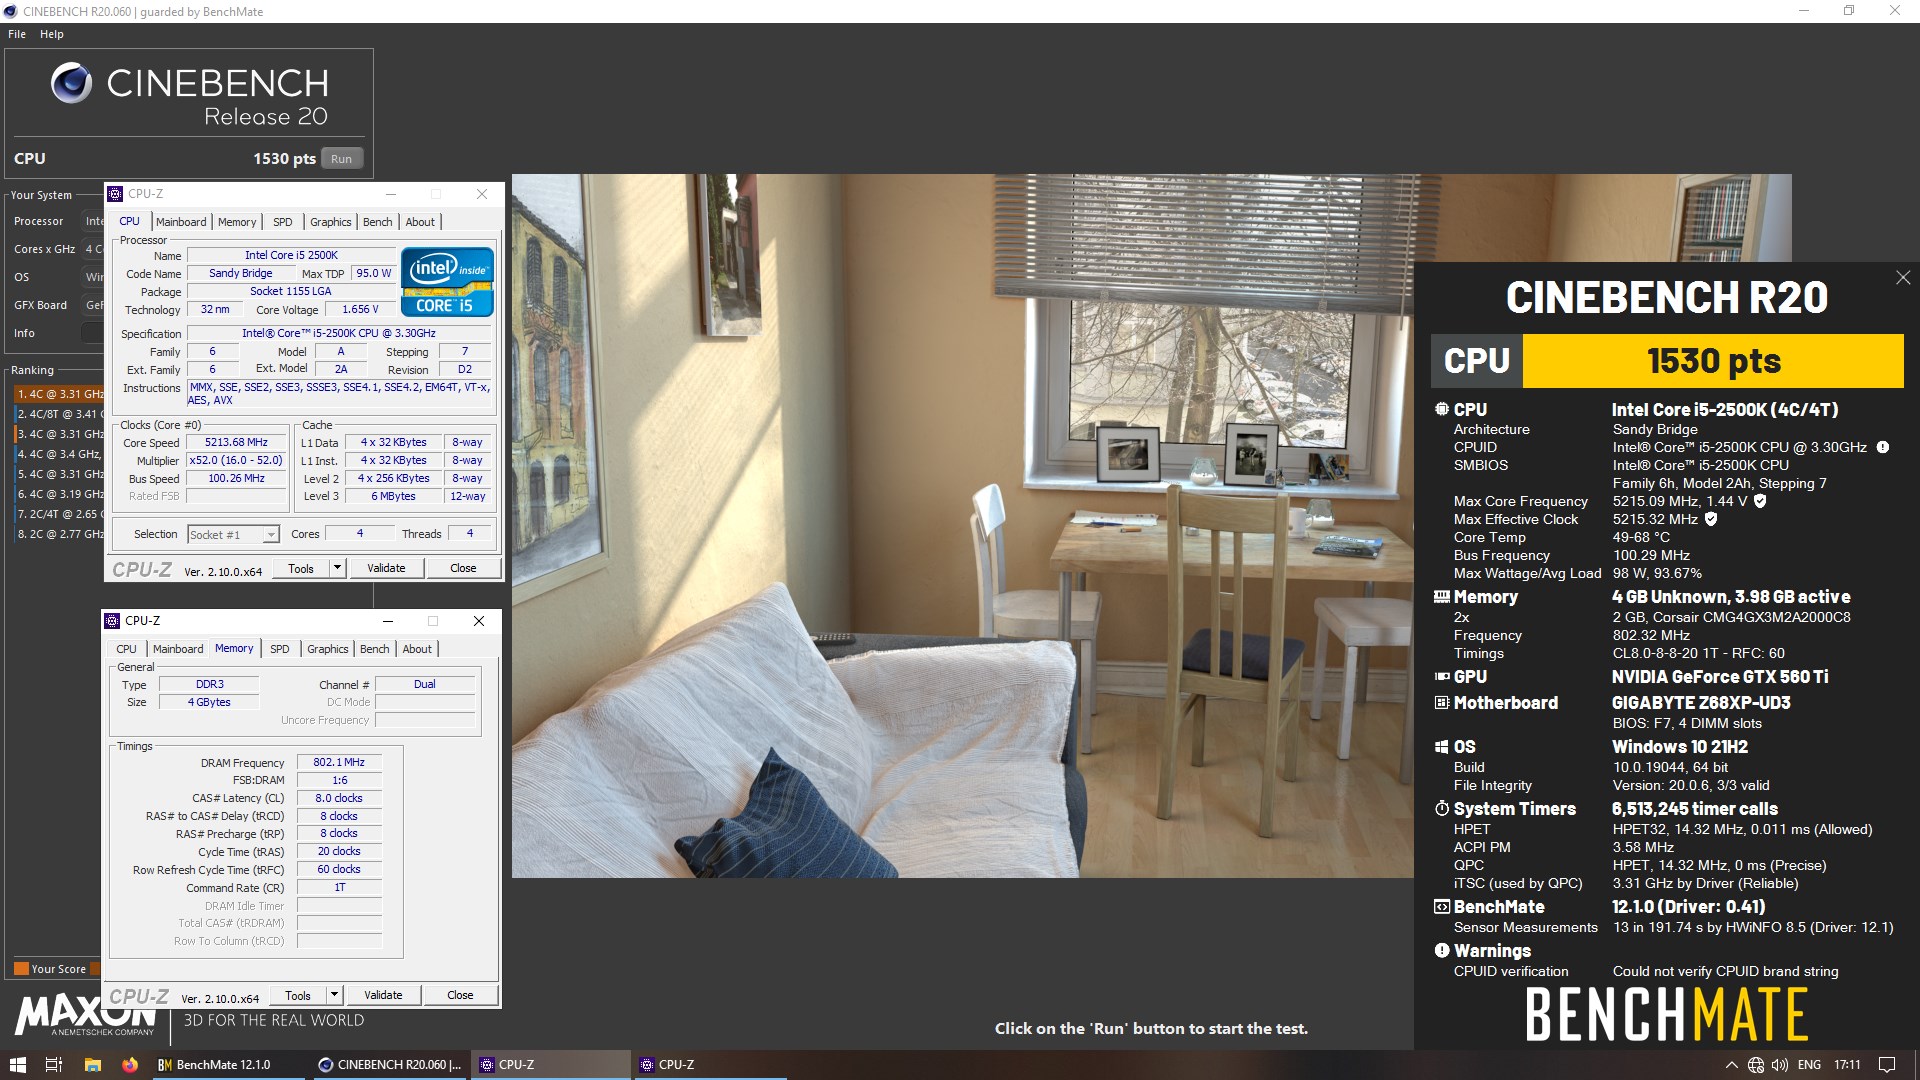Click the Cinebench logo icon
Viewport: 1920px width, 1080px height.
click(x=71, y=83)
